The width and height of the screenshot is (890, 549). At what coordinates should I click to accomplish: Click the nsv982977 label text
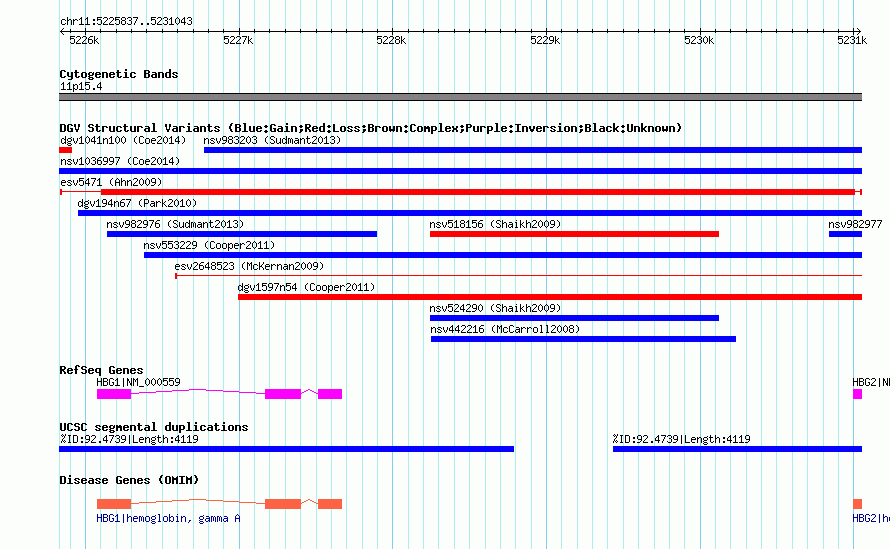point(855,224)
